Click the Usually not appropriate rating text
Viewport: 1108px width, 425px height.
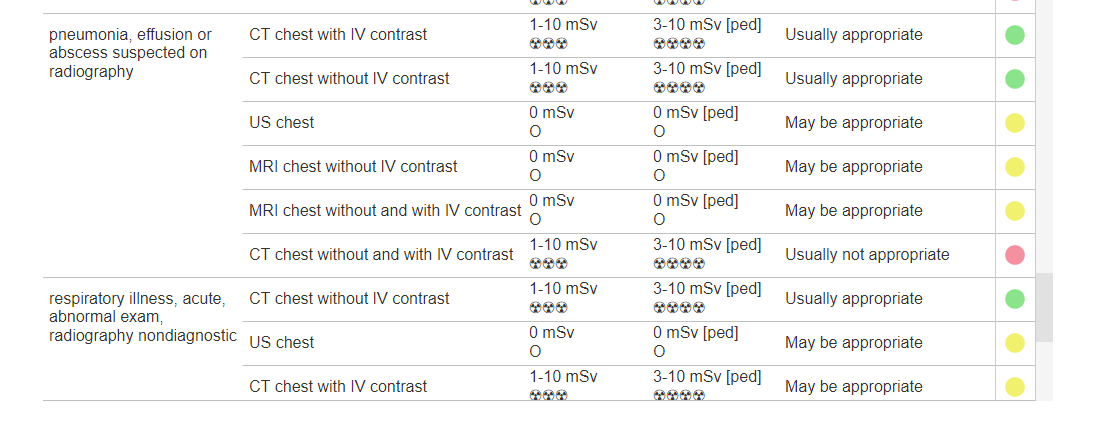coord(867,255)
